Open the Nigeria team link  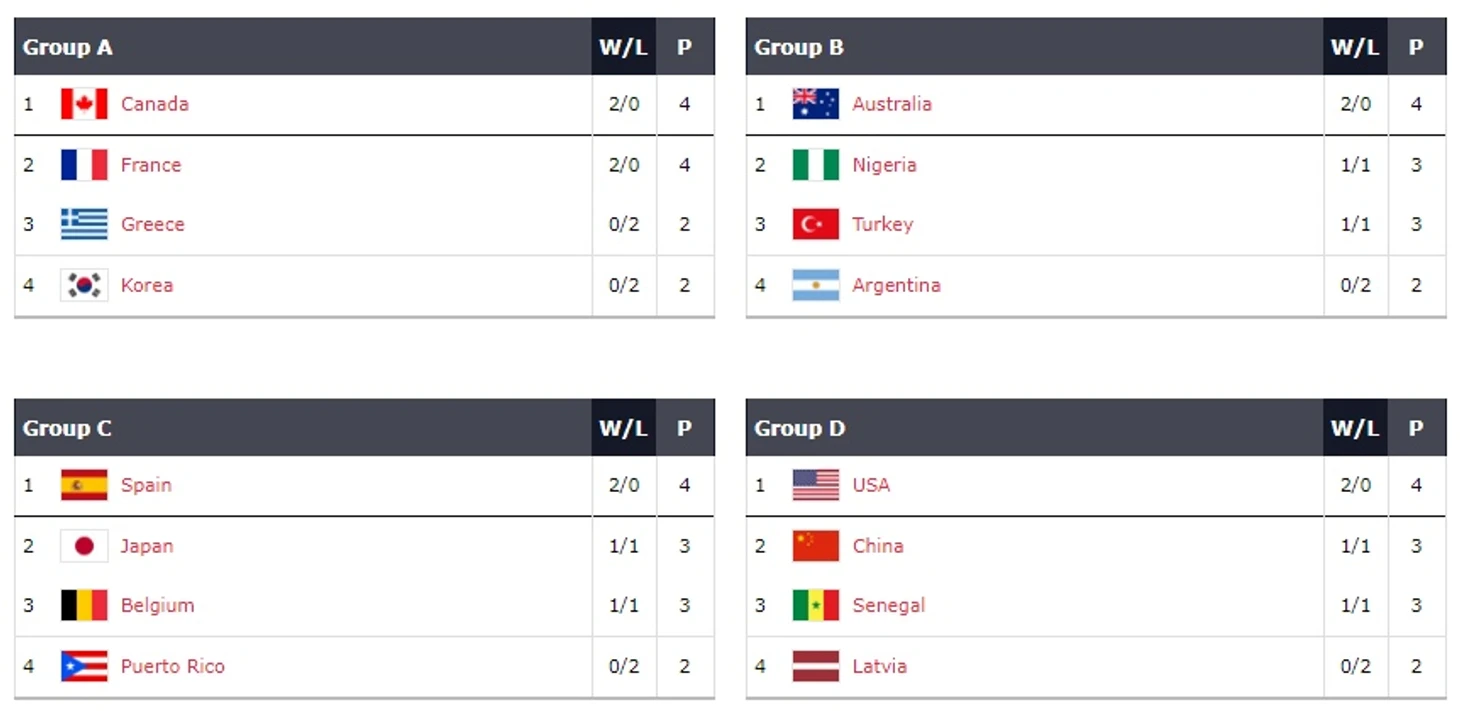tap(884, 165)
